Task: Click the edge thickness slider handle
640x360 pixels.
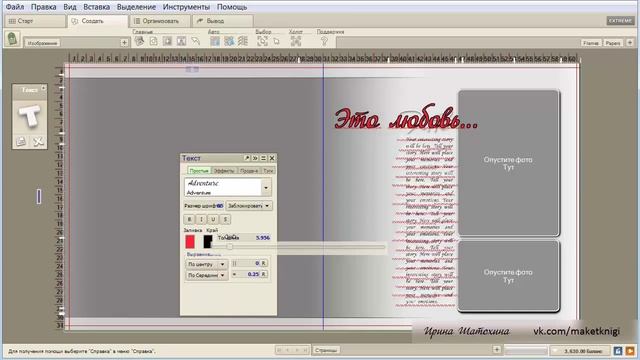Action: point(229,247)
